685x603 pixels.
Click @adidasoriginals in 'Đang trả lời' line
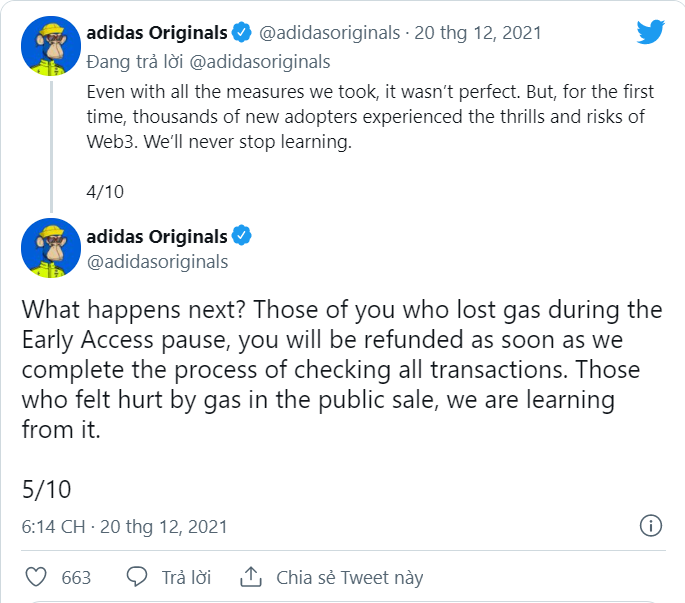tap(260, 62)
